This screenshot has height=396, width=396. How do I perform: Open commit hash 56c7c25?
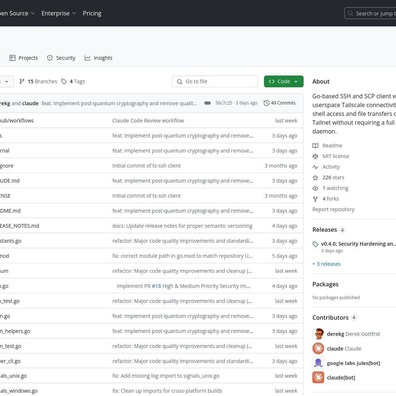[224, 103]
